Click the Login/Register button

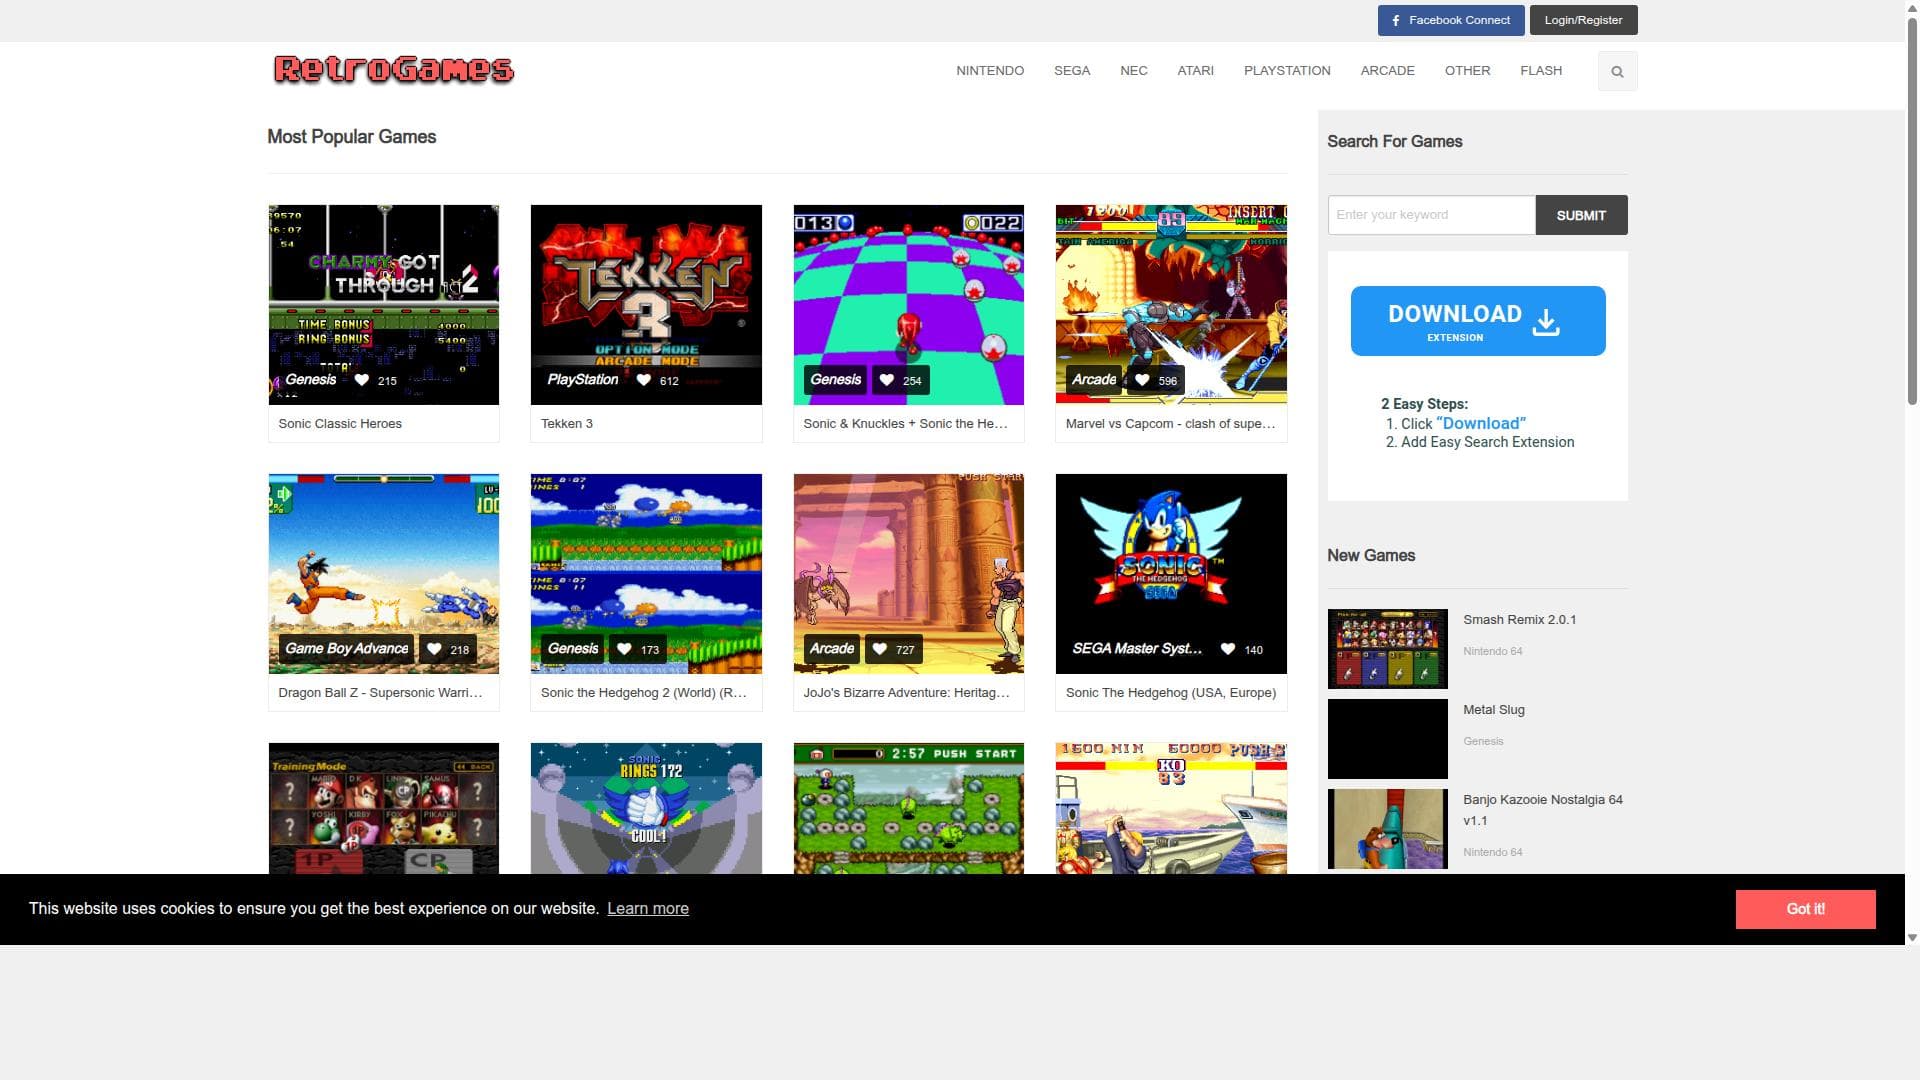click(x=1583, y=20)
